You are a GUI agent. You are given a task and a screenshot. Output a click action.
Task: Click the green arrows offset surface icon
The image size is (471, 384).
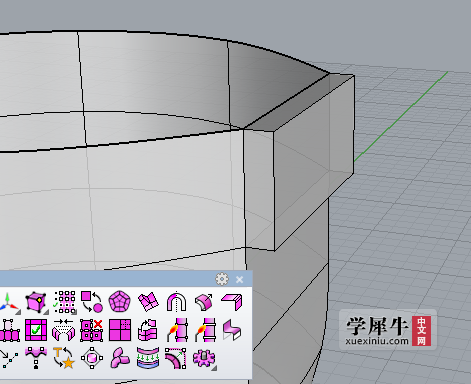[148, 358]
